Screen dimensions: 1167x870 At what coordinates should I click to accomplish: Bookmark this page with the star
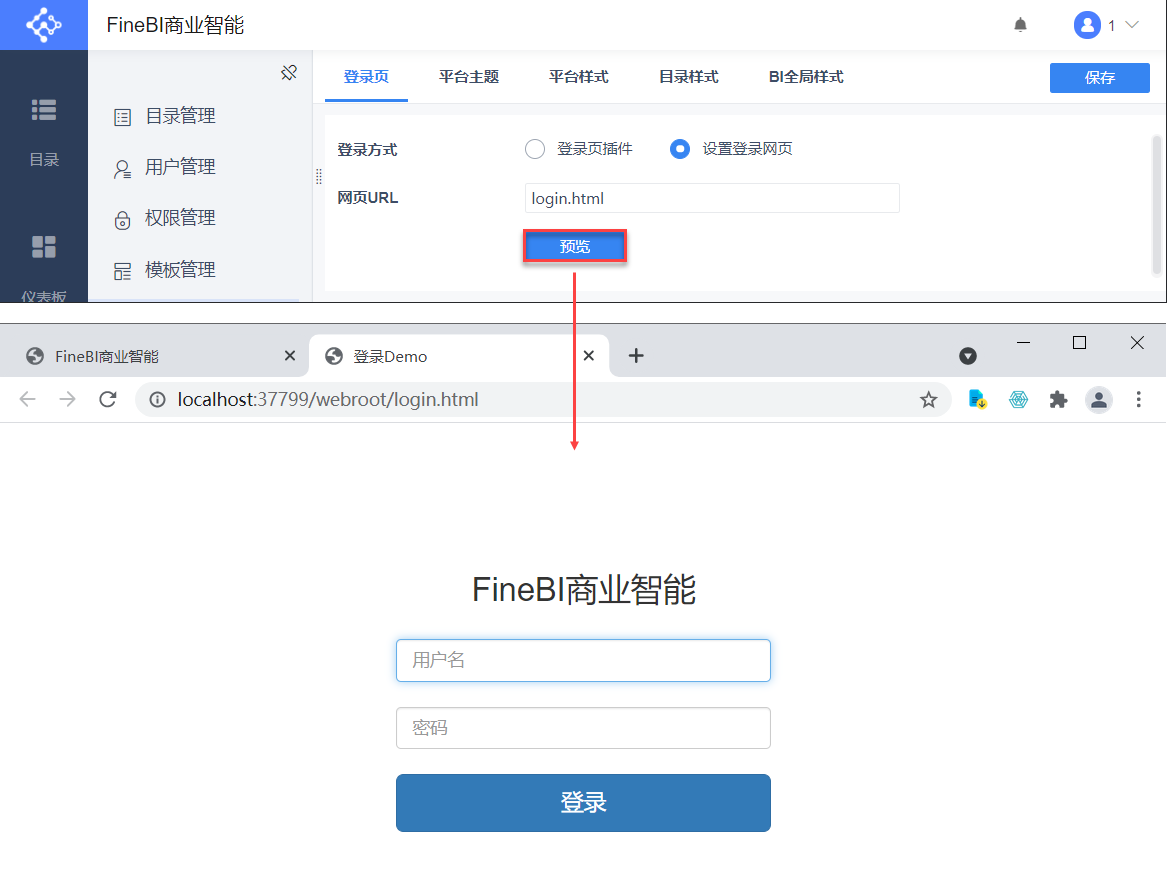tap(928, 400)
